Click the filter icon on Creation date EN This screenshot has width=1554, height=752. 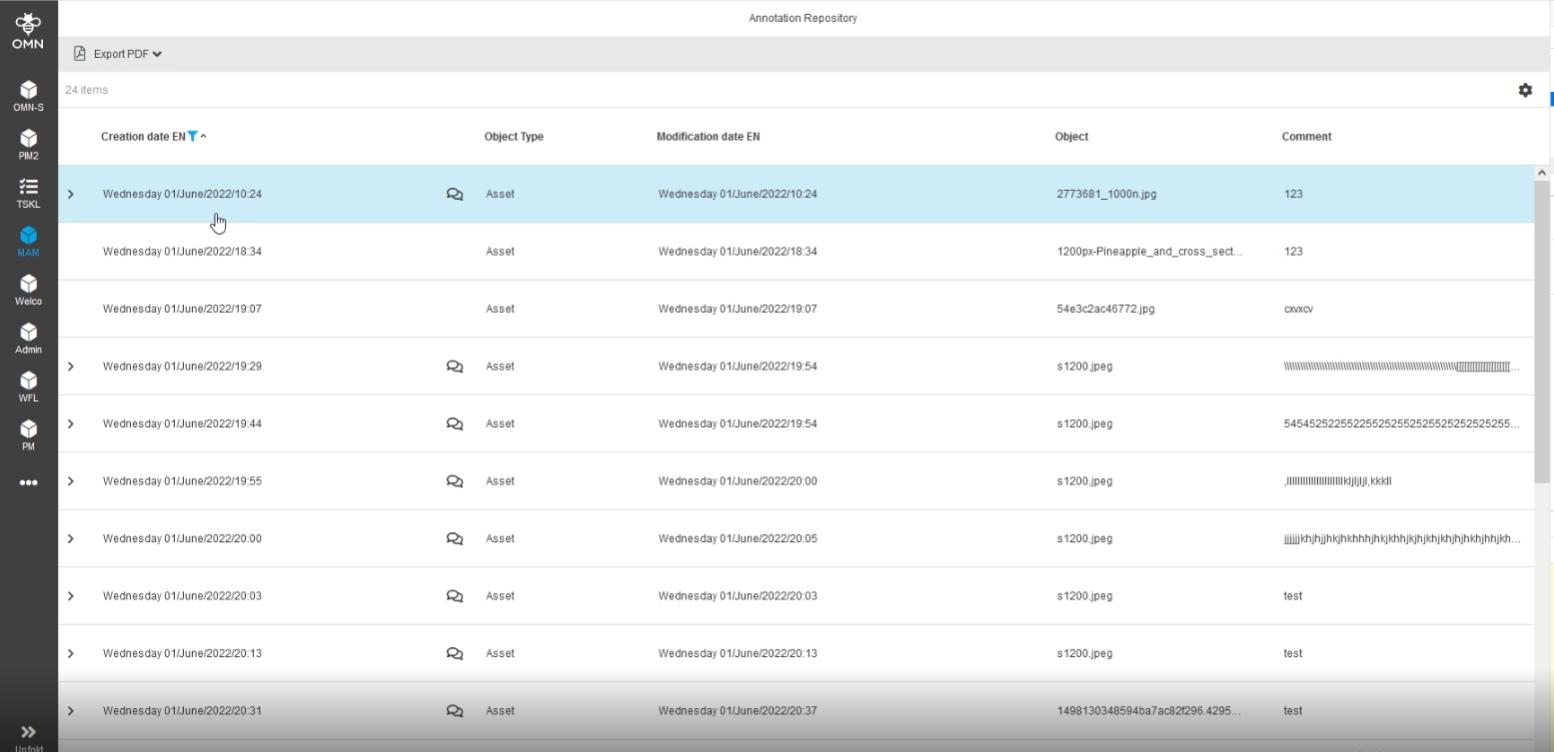click(x=192, y=136)
